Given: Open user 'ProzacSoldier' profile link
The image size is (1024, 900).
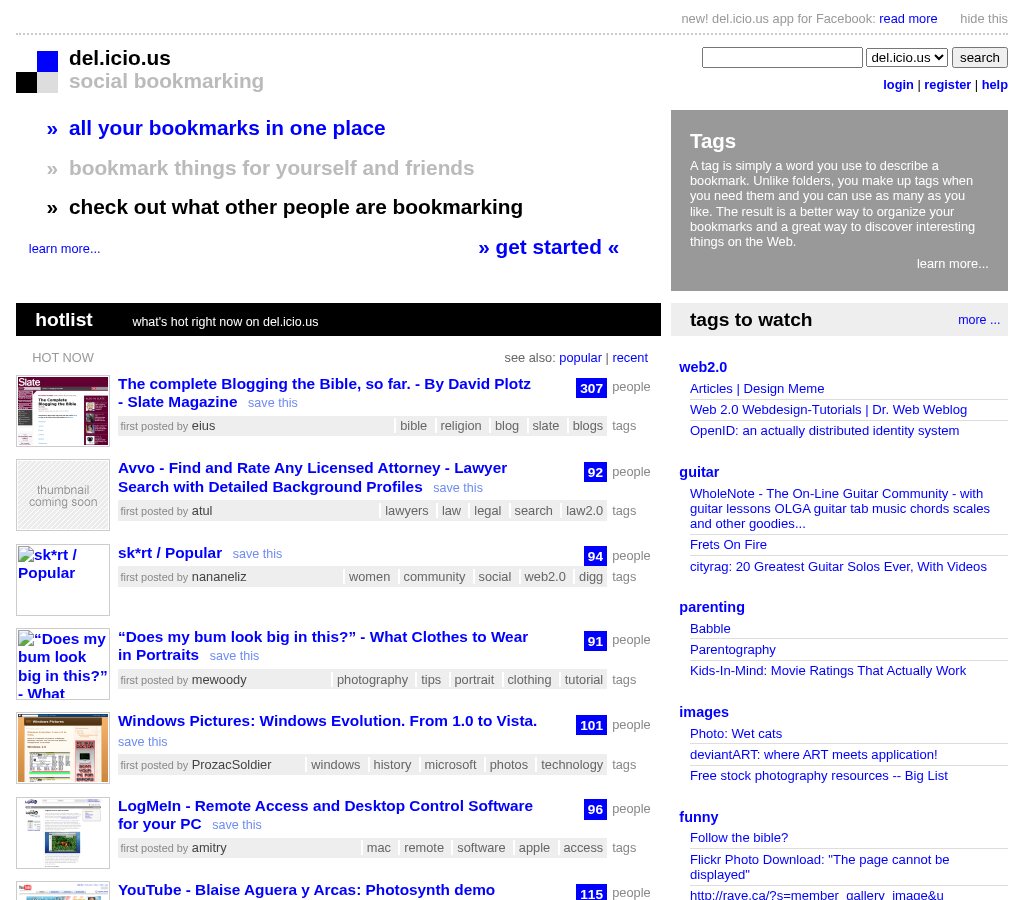Looking at the screenshot, I should (x=231, y=765).
